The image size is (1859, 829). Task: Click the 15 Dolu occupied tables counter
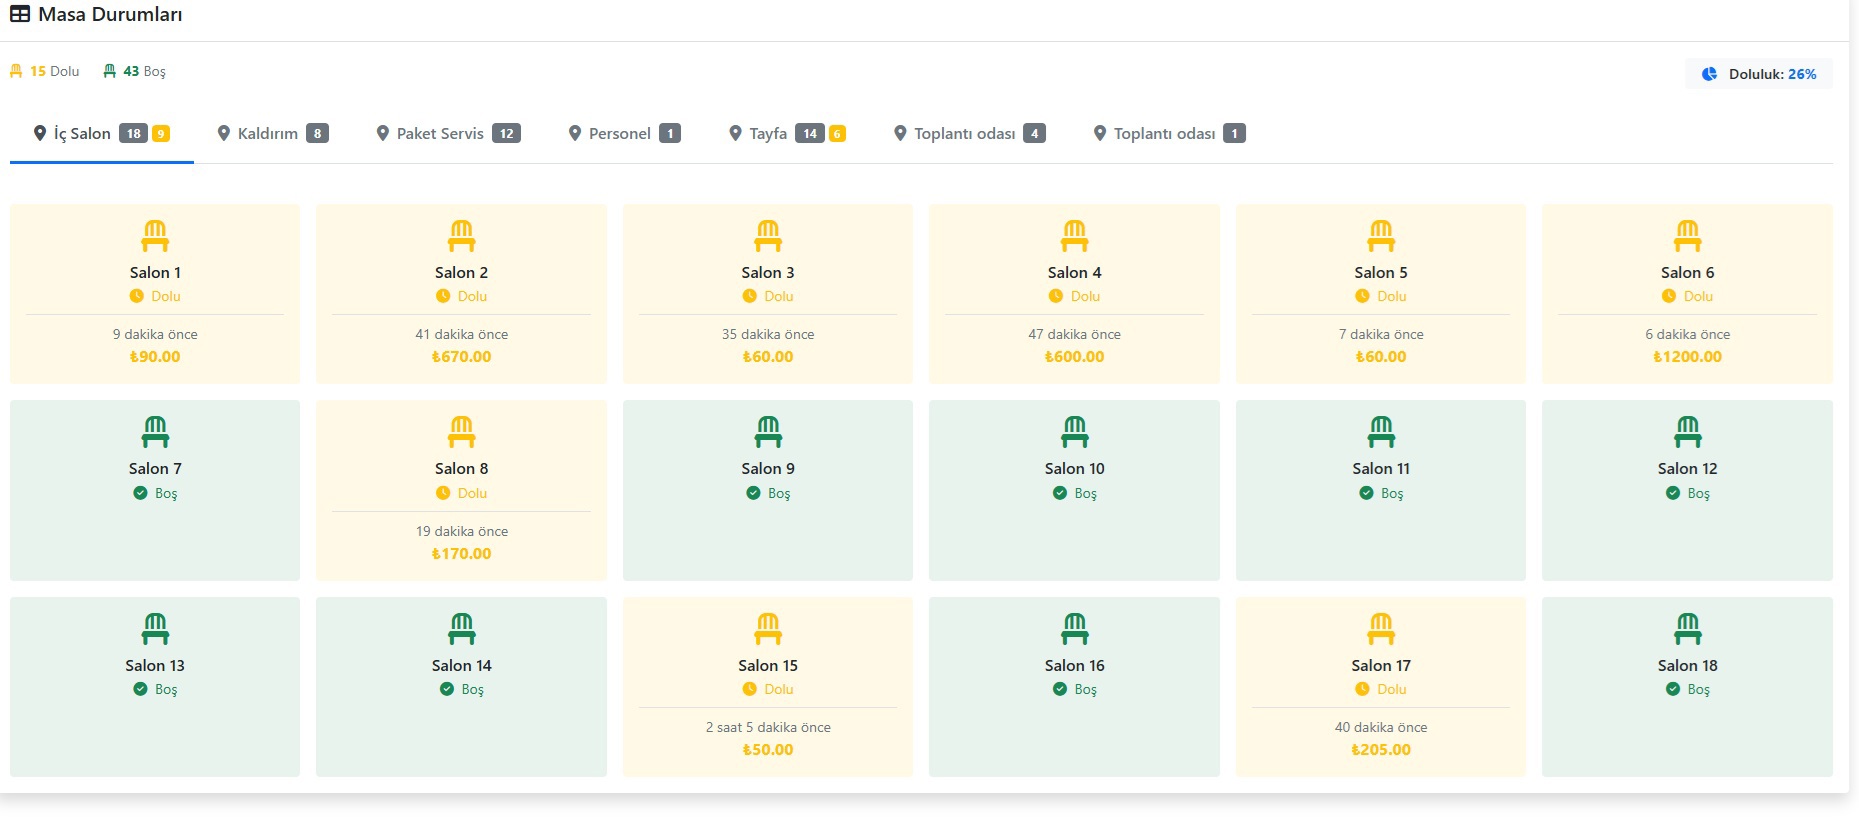click(45, 71)
